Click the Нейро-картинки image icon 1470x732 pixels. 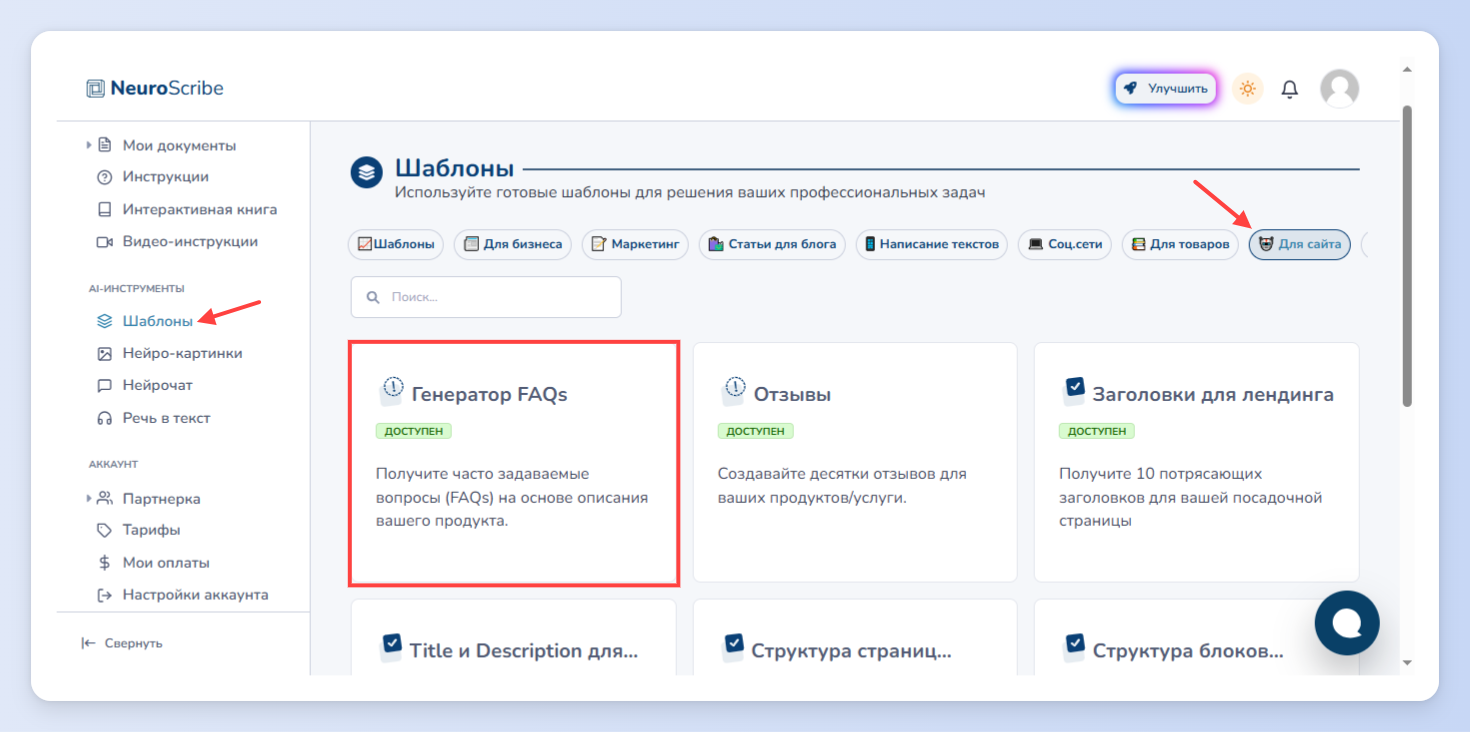point(104,354)
